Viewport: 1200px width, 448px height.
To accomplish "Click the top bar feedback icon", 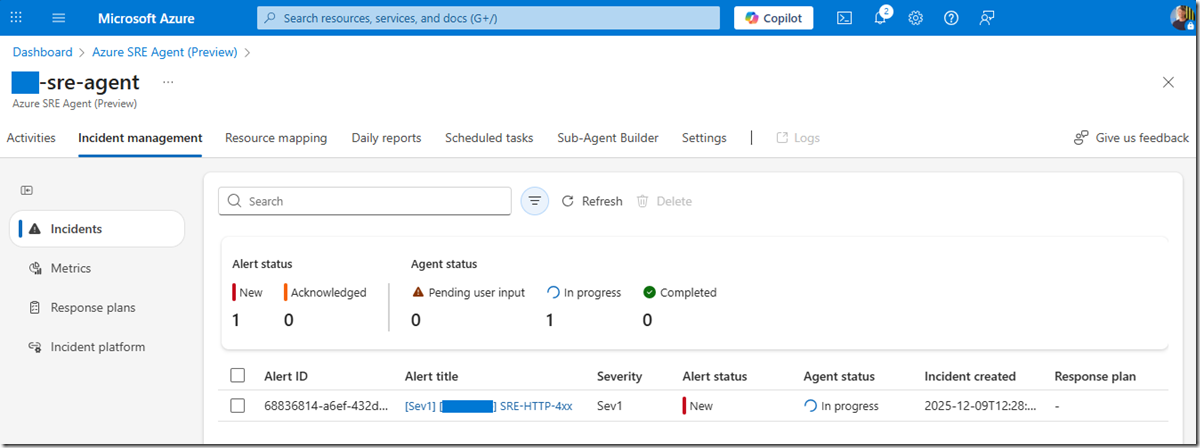I will coord(987,18).
